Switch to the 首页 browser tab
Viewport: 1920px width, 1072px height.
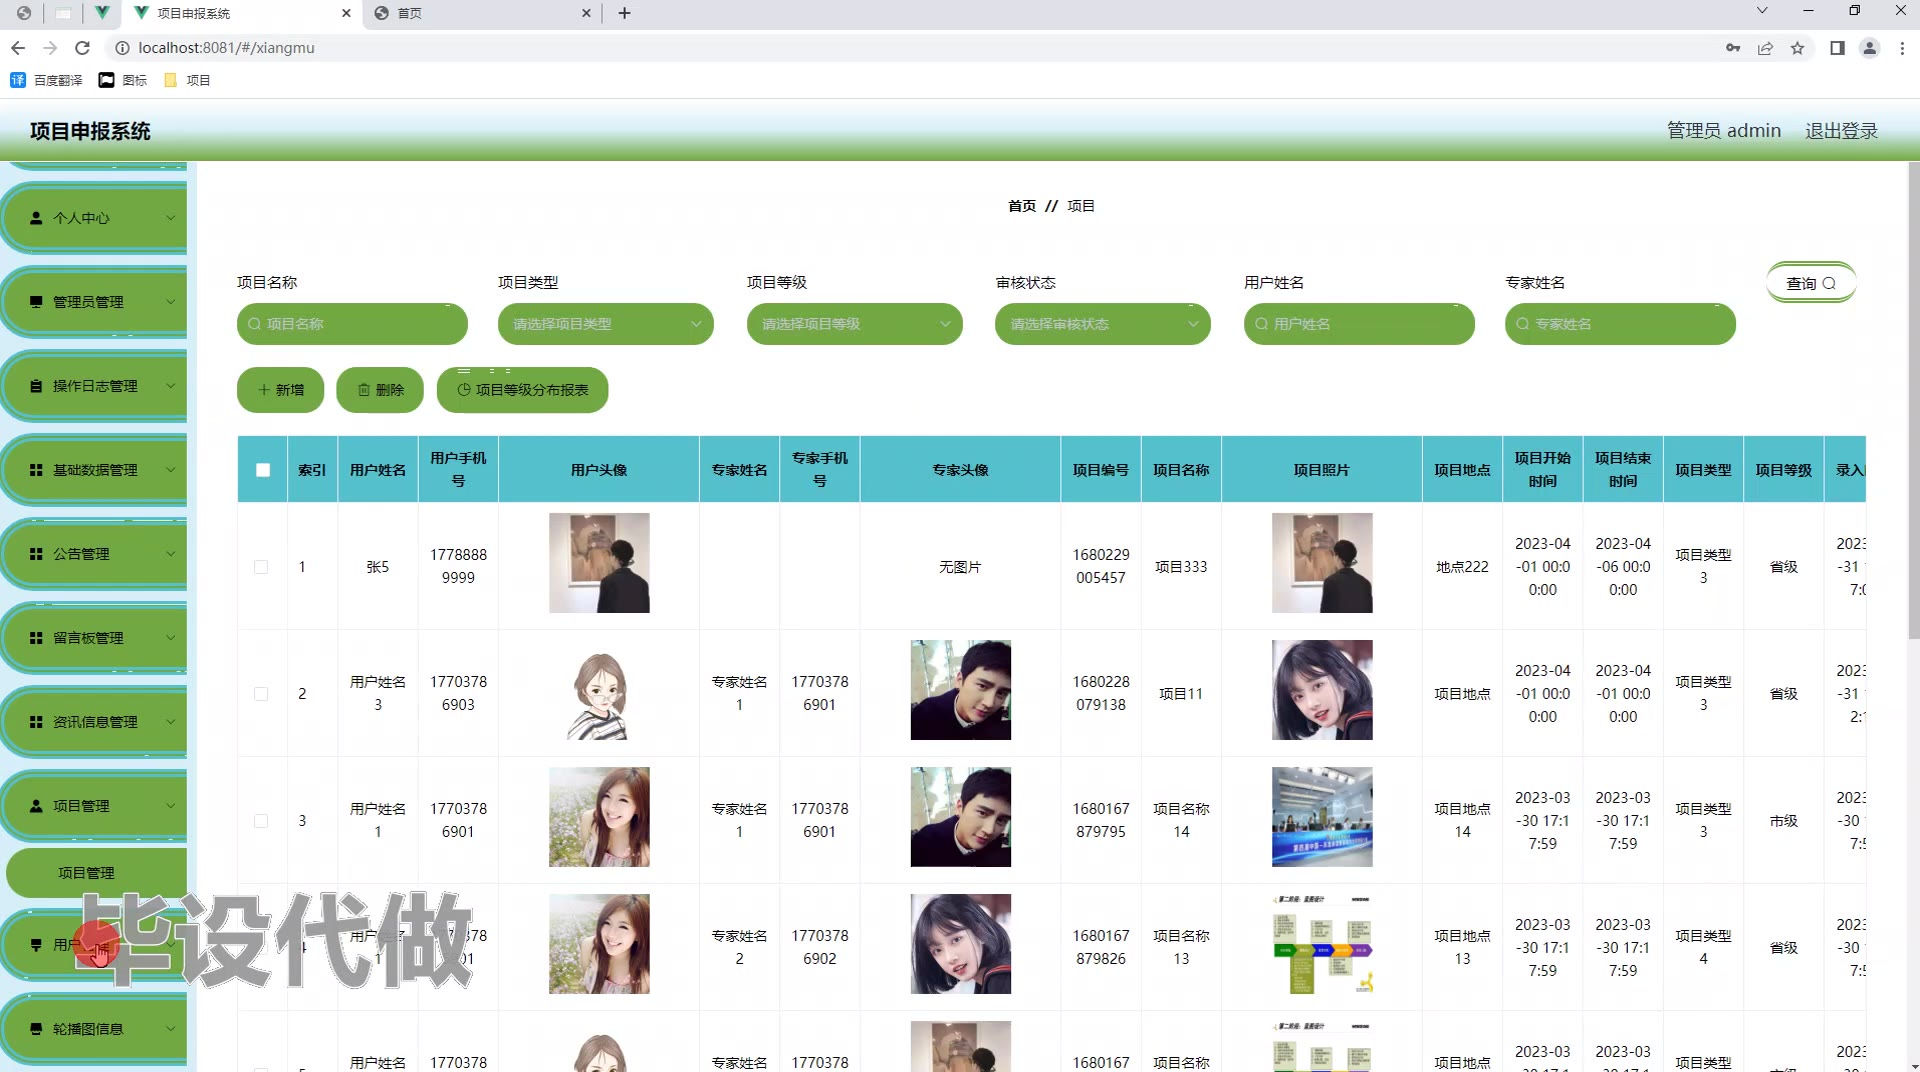point(480,13)
